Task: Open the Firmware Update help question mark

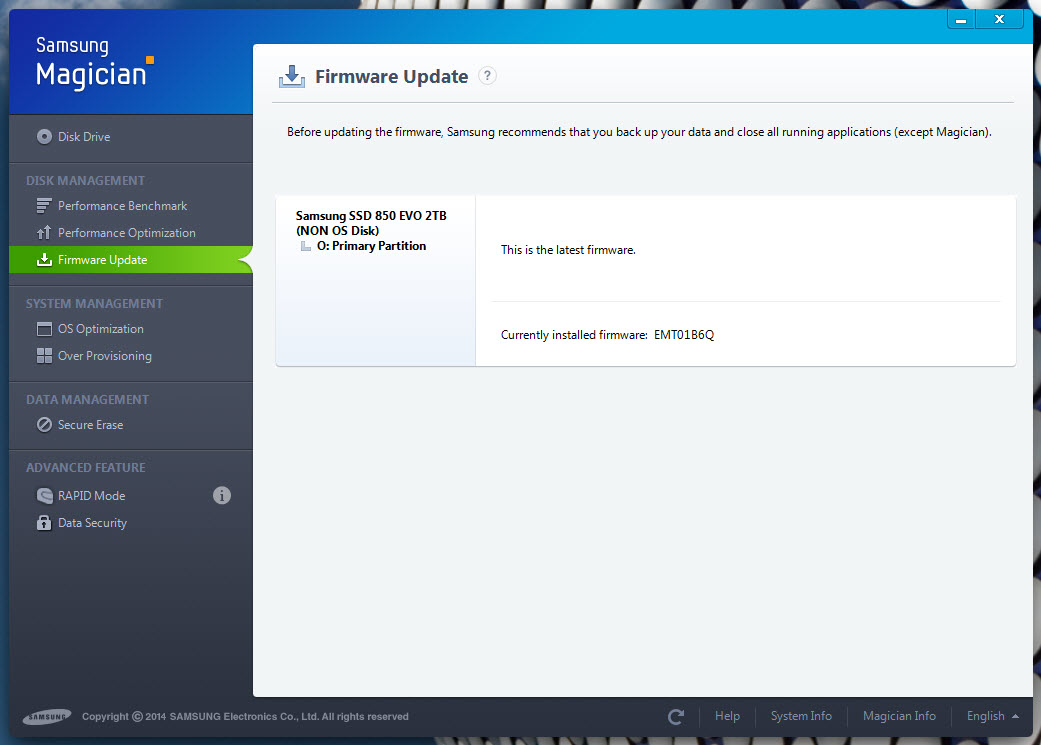Action: click(487, 76)
